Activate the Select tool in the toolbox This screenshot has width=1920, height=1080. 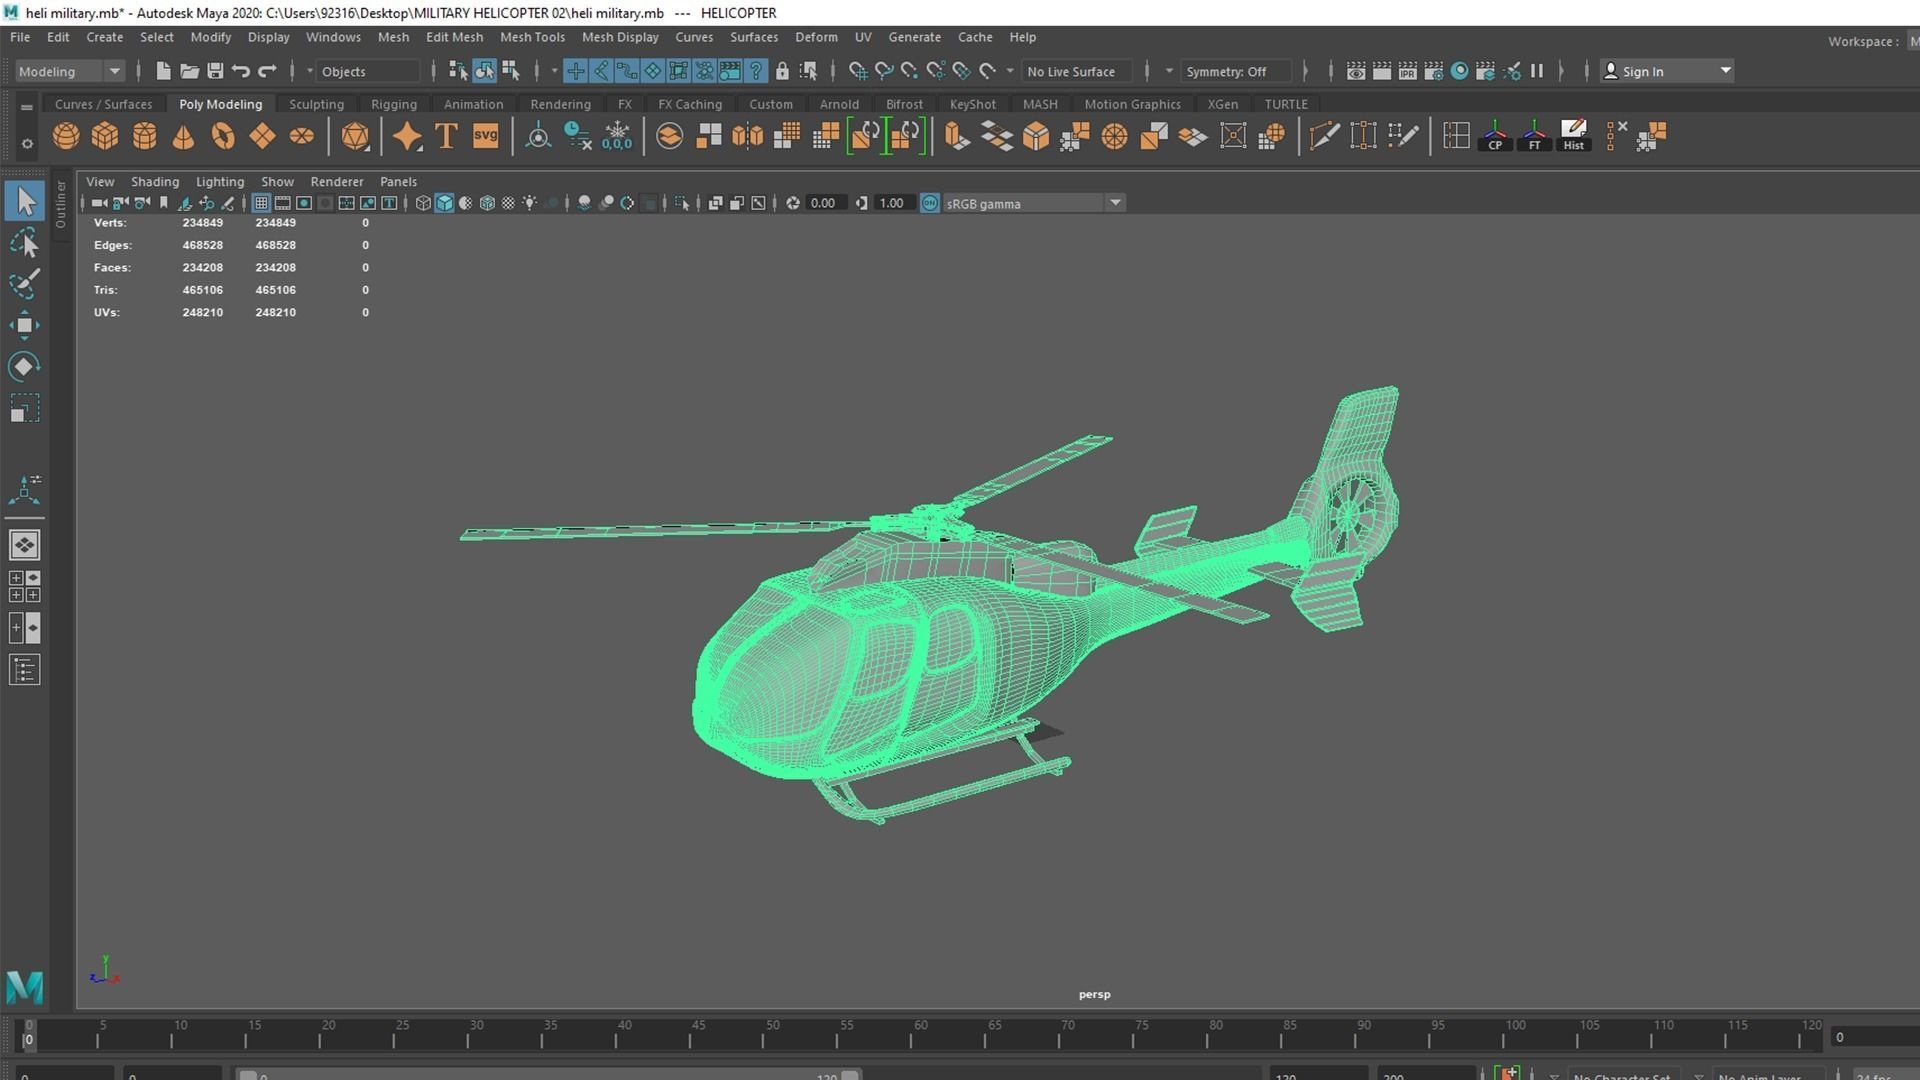tap(25, 202)
